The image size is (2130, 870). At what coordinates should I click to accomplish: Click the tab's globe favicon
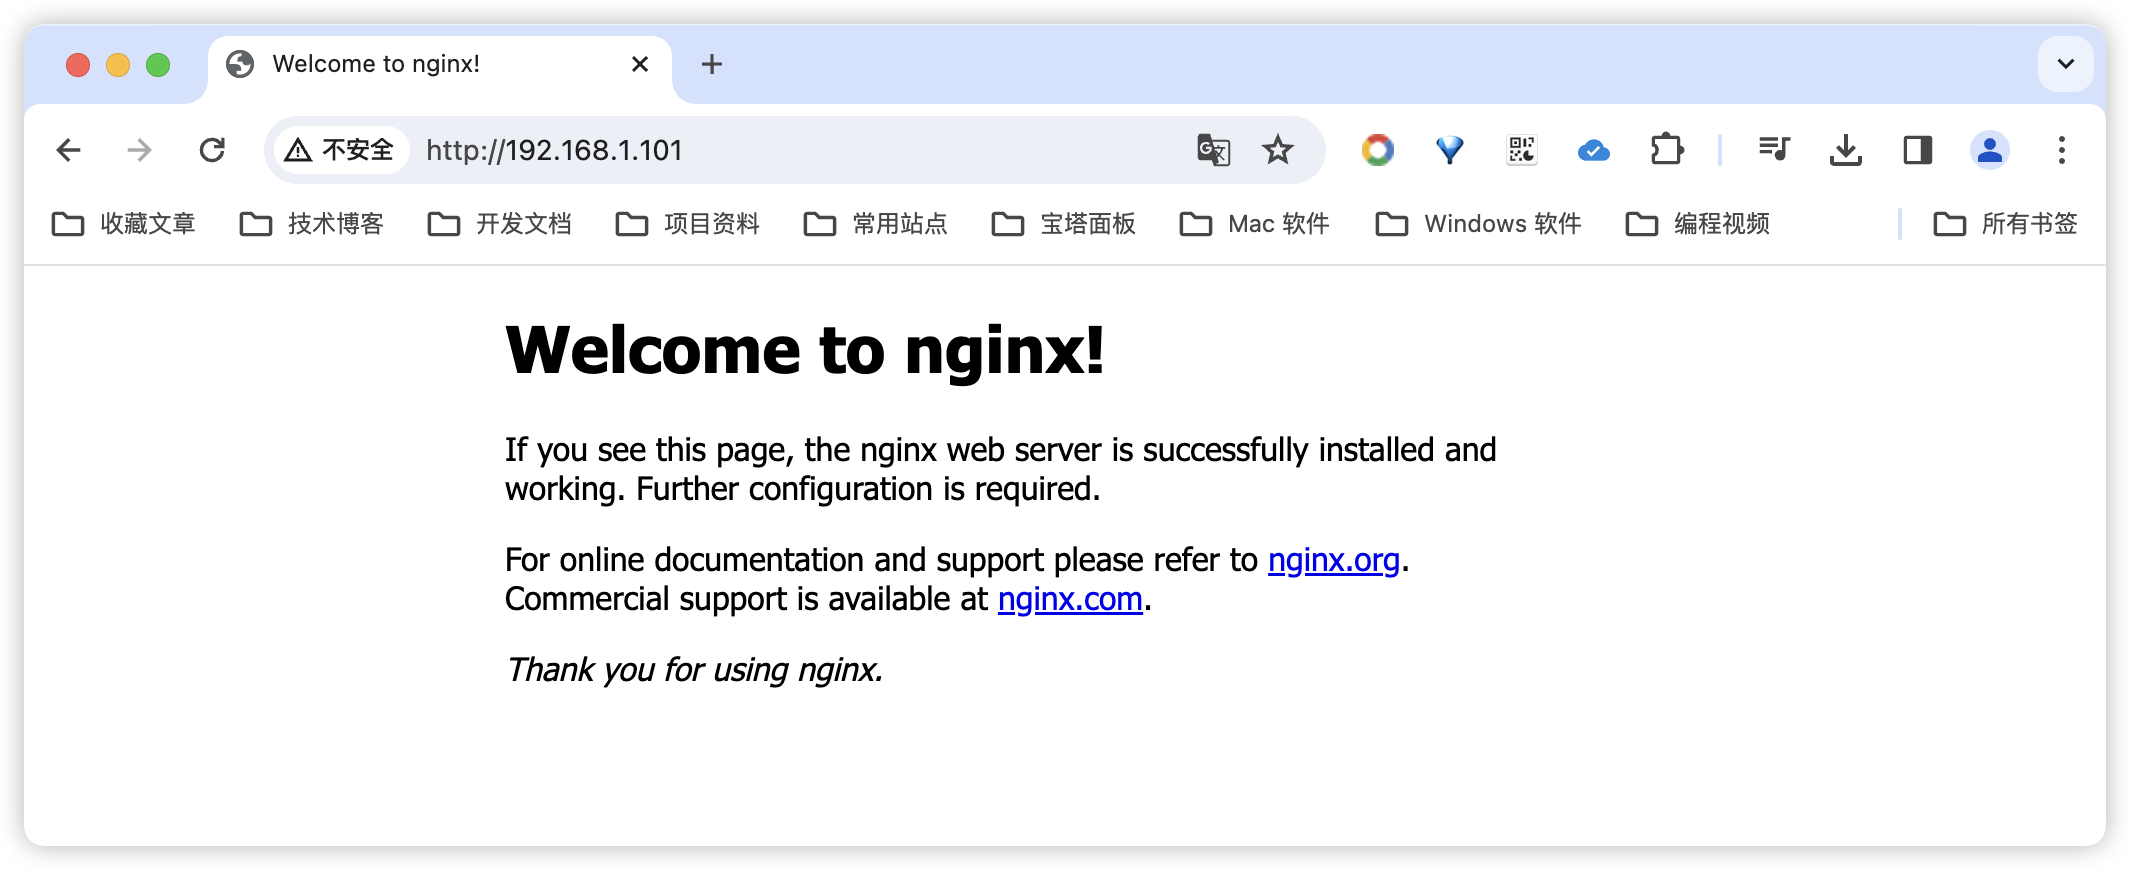[x=240, y=64]
